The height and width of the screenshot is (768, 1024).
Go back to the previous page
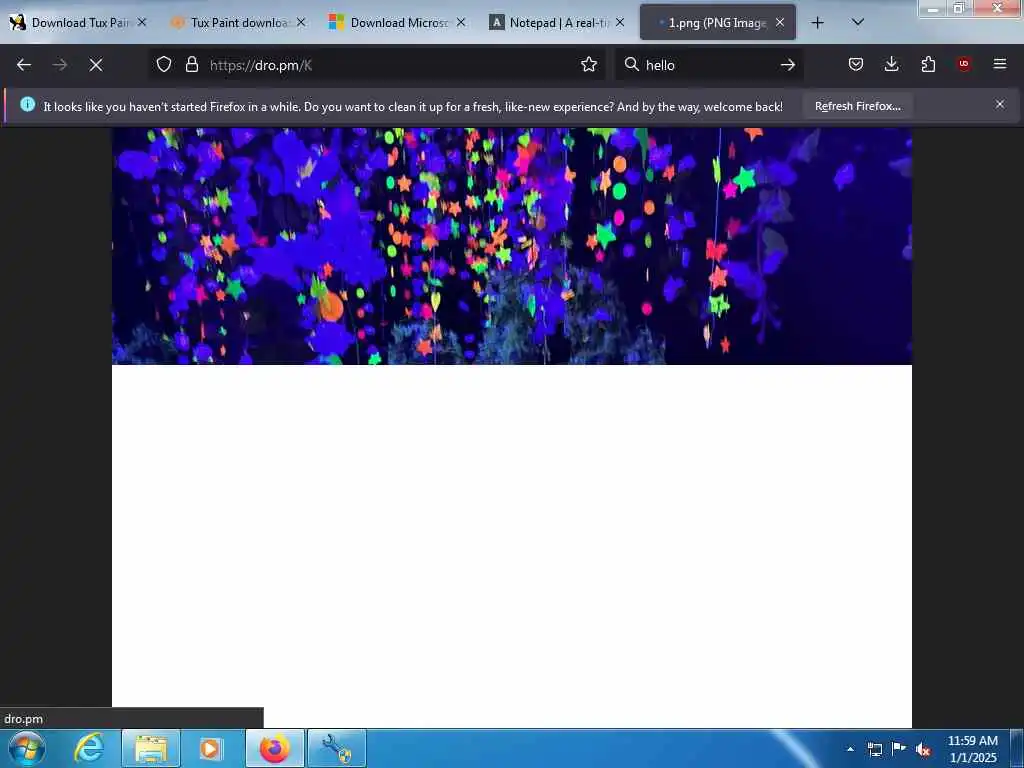click(x=24, y=65)
